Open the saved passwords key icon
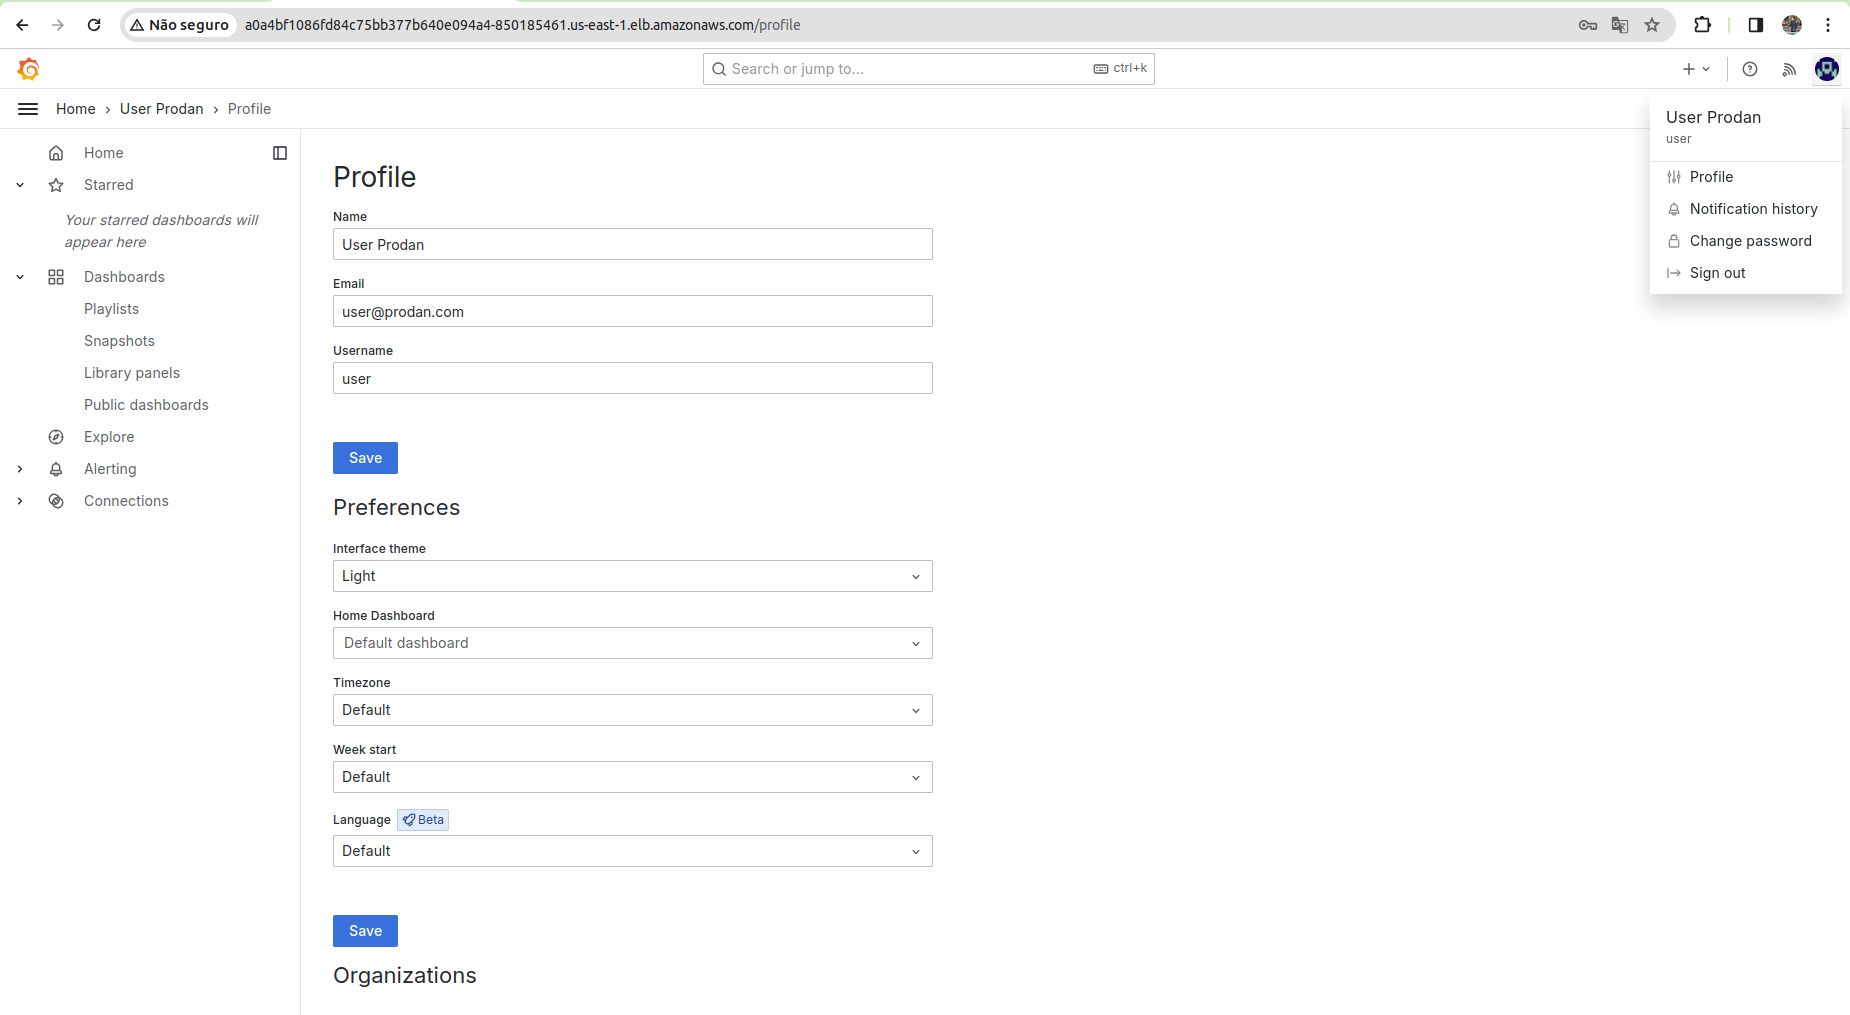This screenshot has width=1850, height=1015. point(1588,25)
